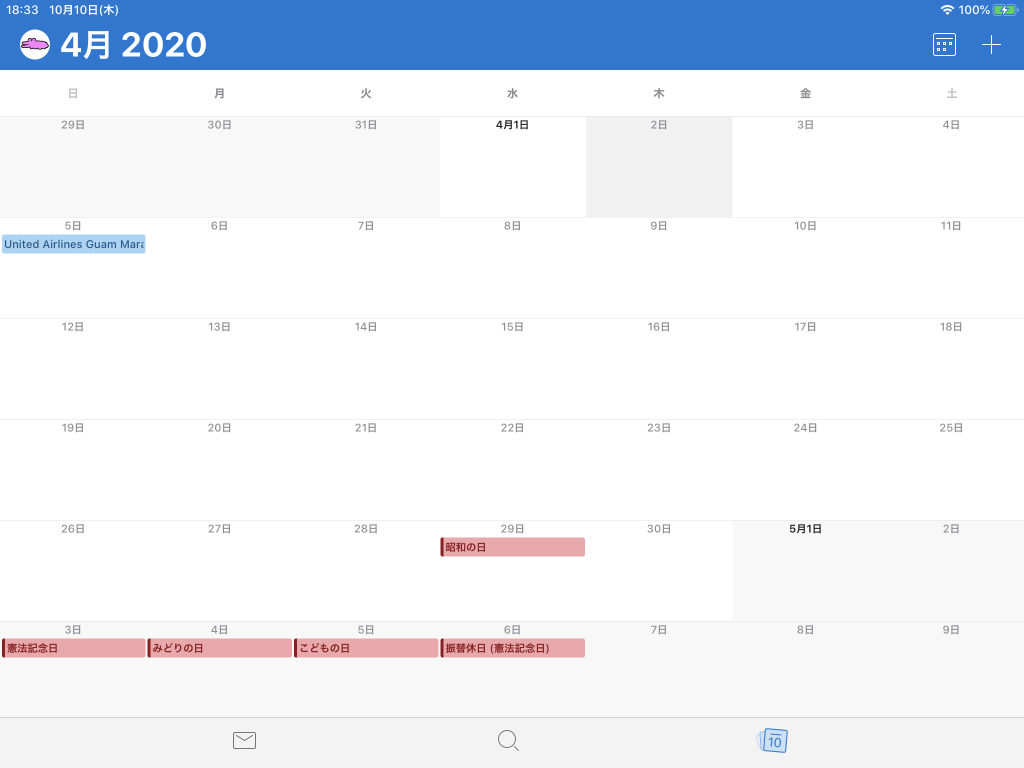Open the calendar view switcher icon
The height and width of the screenshot is (768, 1024).
(944, 45)
